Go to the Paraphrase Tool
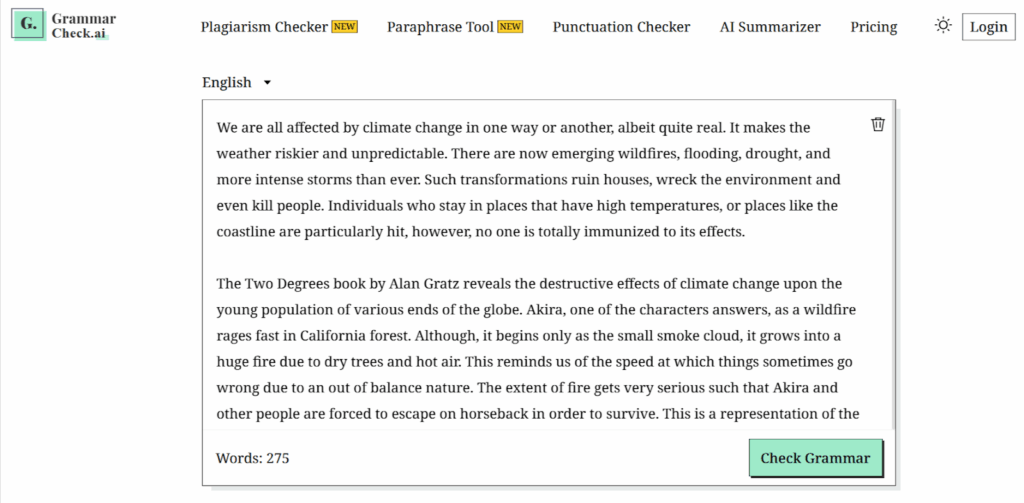The width and height of the screenshot is (1024, 503). pos(440,27)
